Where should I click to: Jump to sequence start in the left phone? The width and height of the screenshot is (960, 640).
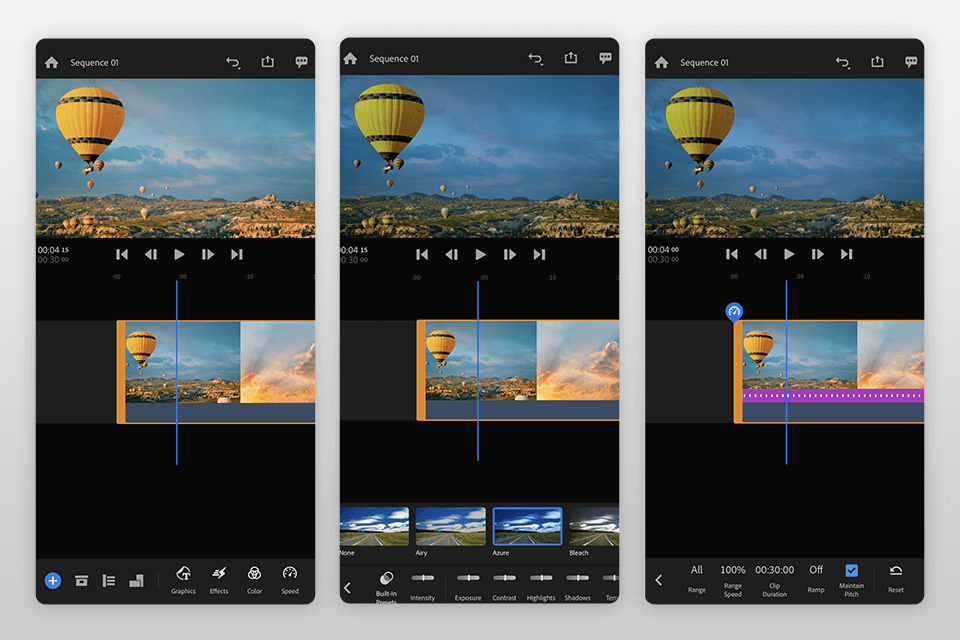pyautogui.click(x=122, y=254)
